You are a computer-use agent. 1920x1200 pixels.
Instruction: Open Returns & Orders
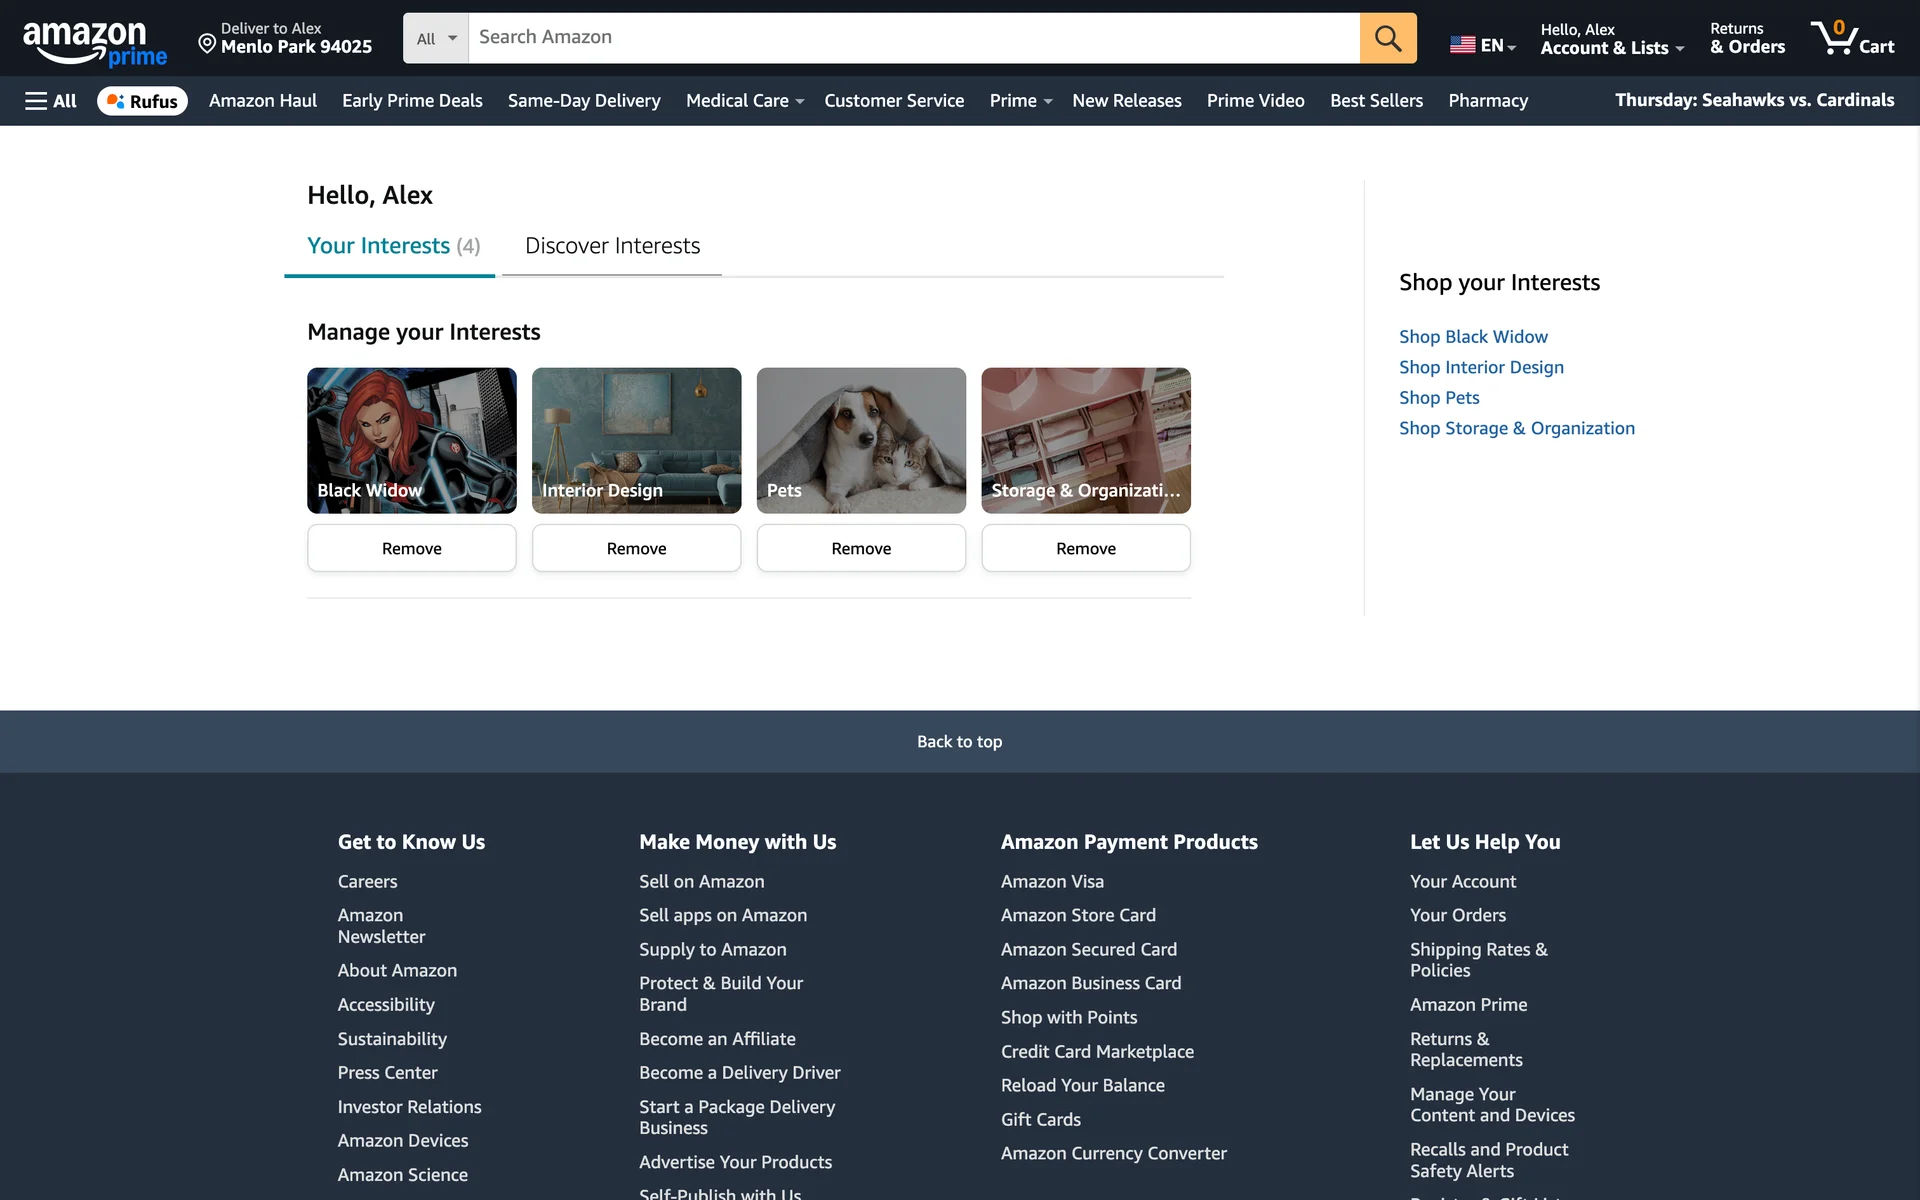[x=1746, y=38]
